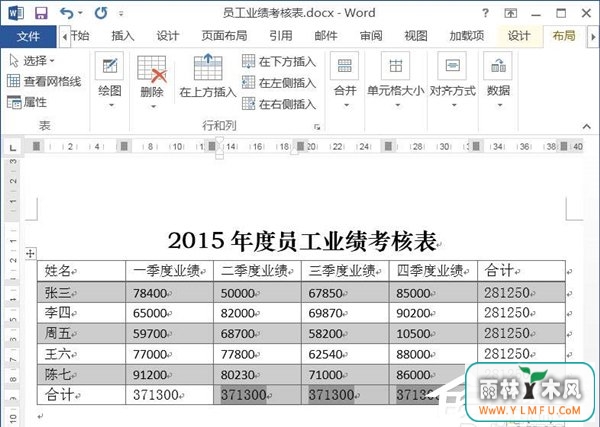Switch to the 引用 tab
600x427 pixels.
click(x=280, y=36)
